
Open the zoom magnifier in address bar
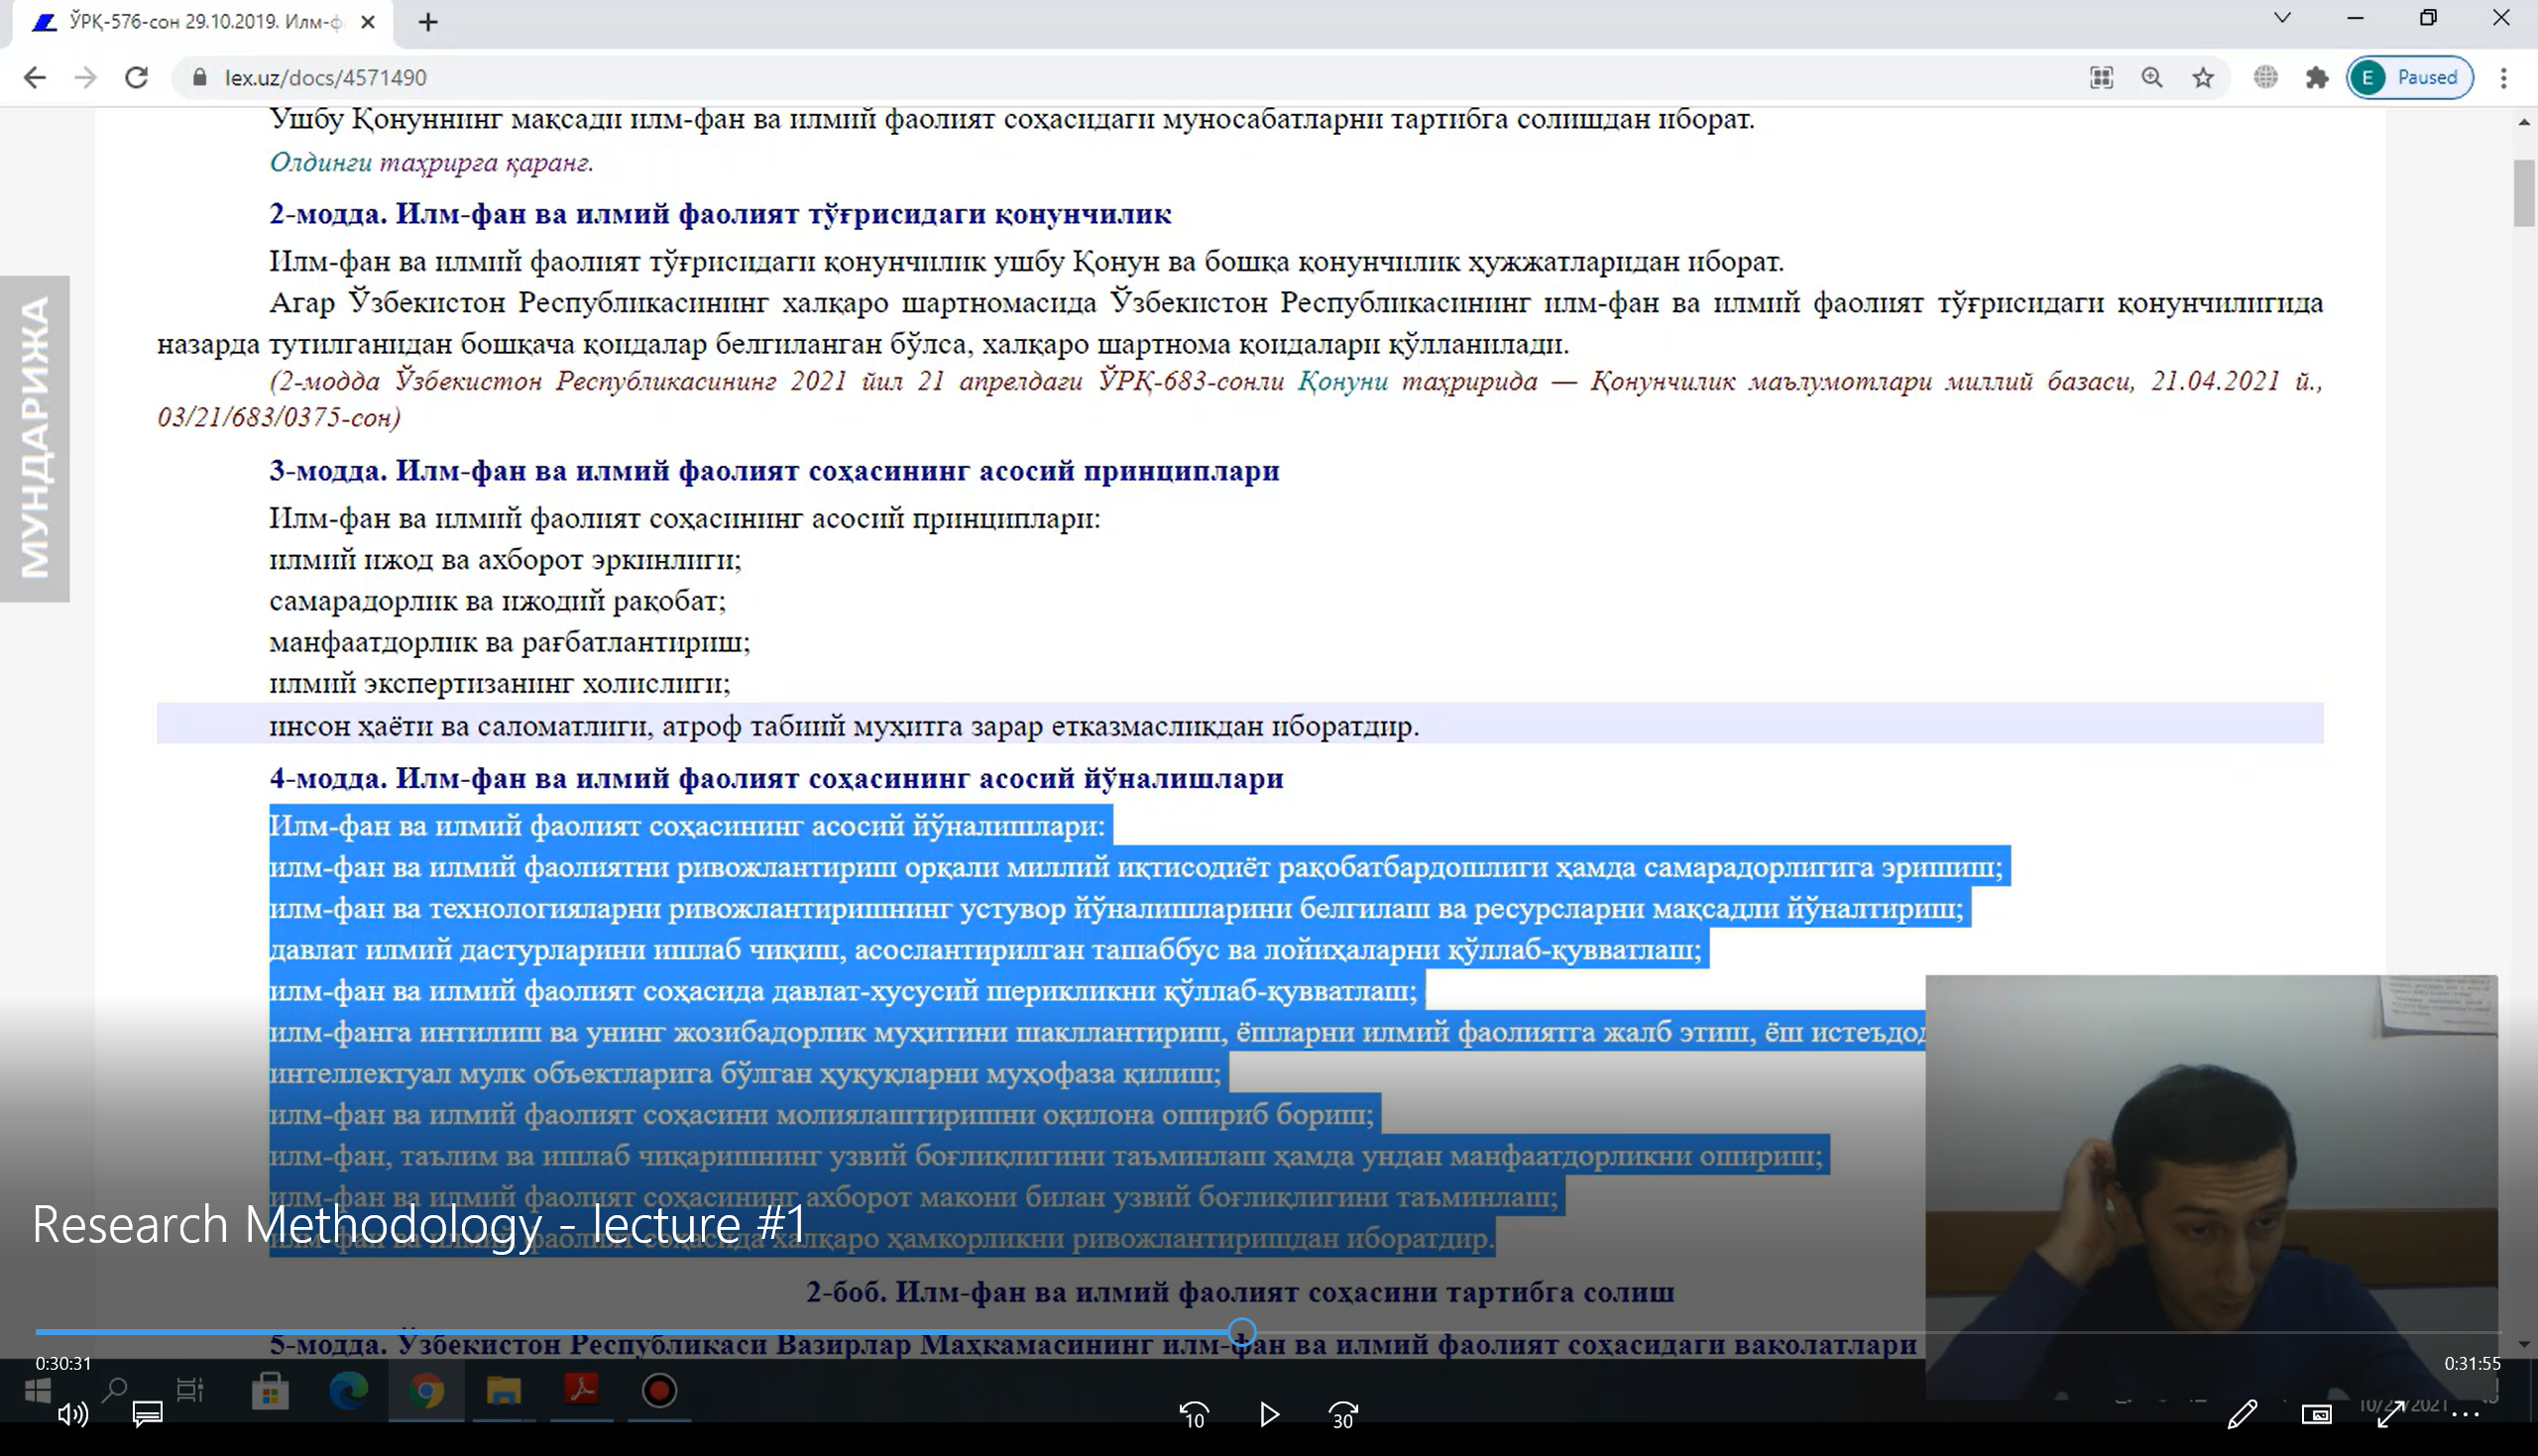click(x=2152, y=78)
